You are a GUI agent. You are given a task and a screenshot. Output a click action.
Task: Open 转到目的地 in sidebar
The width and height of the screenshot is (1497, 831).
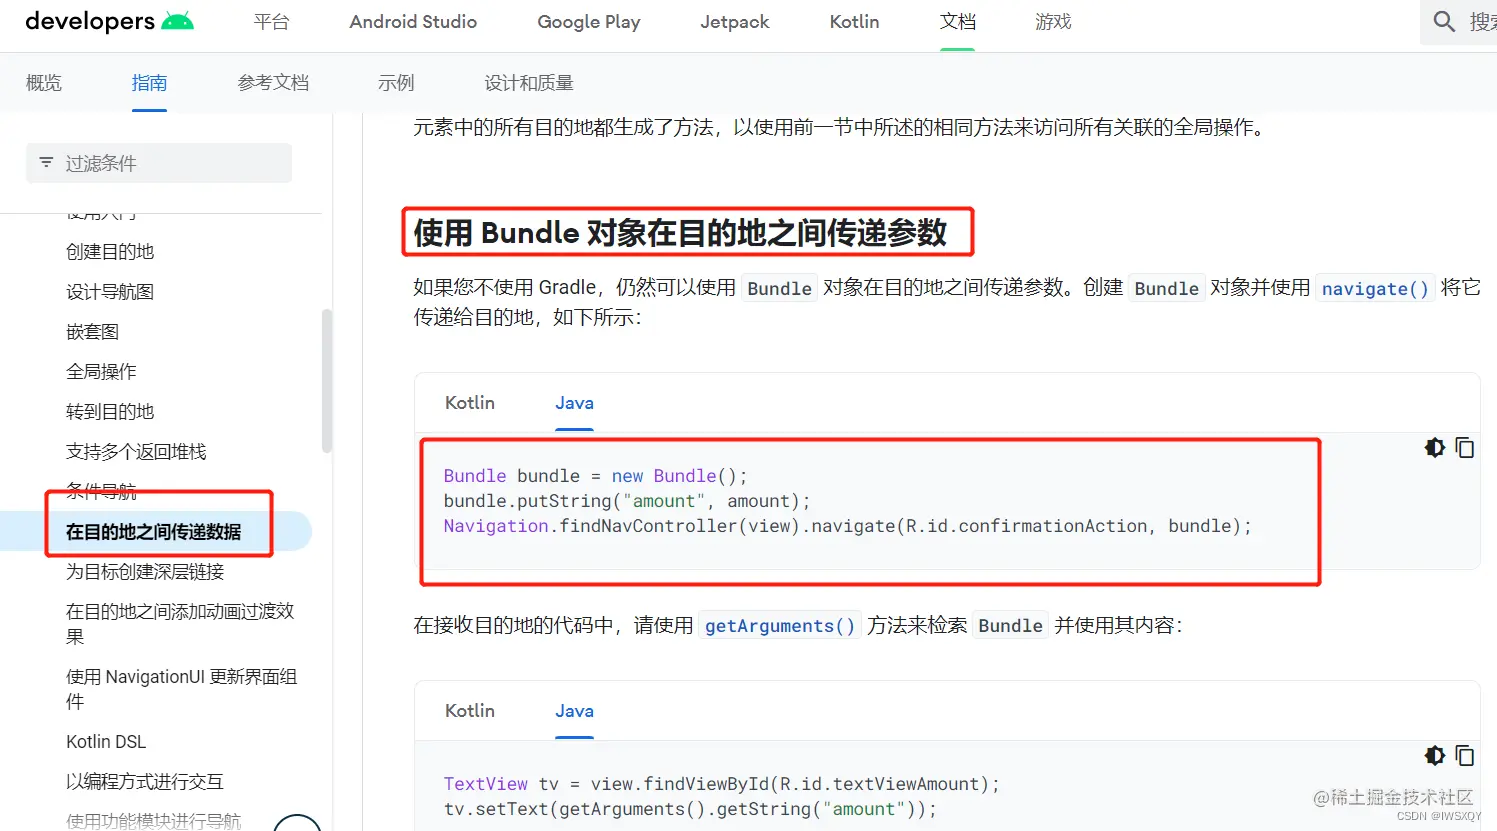click(x=110, y=412)
